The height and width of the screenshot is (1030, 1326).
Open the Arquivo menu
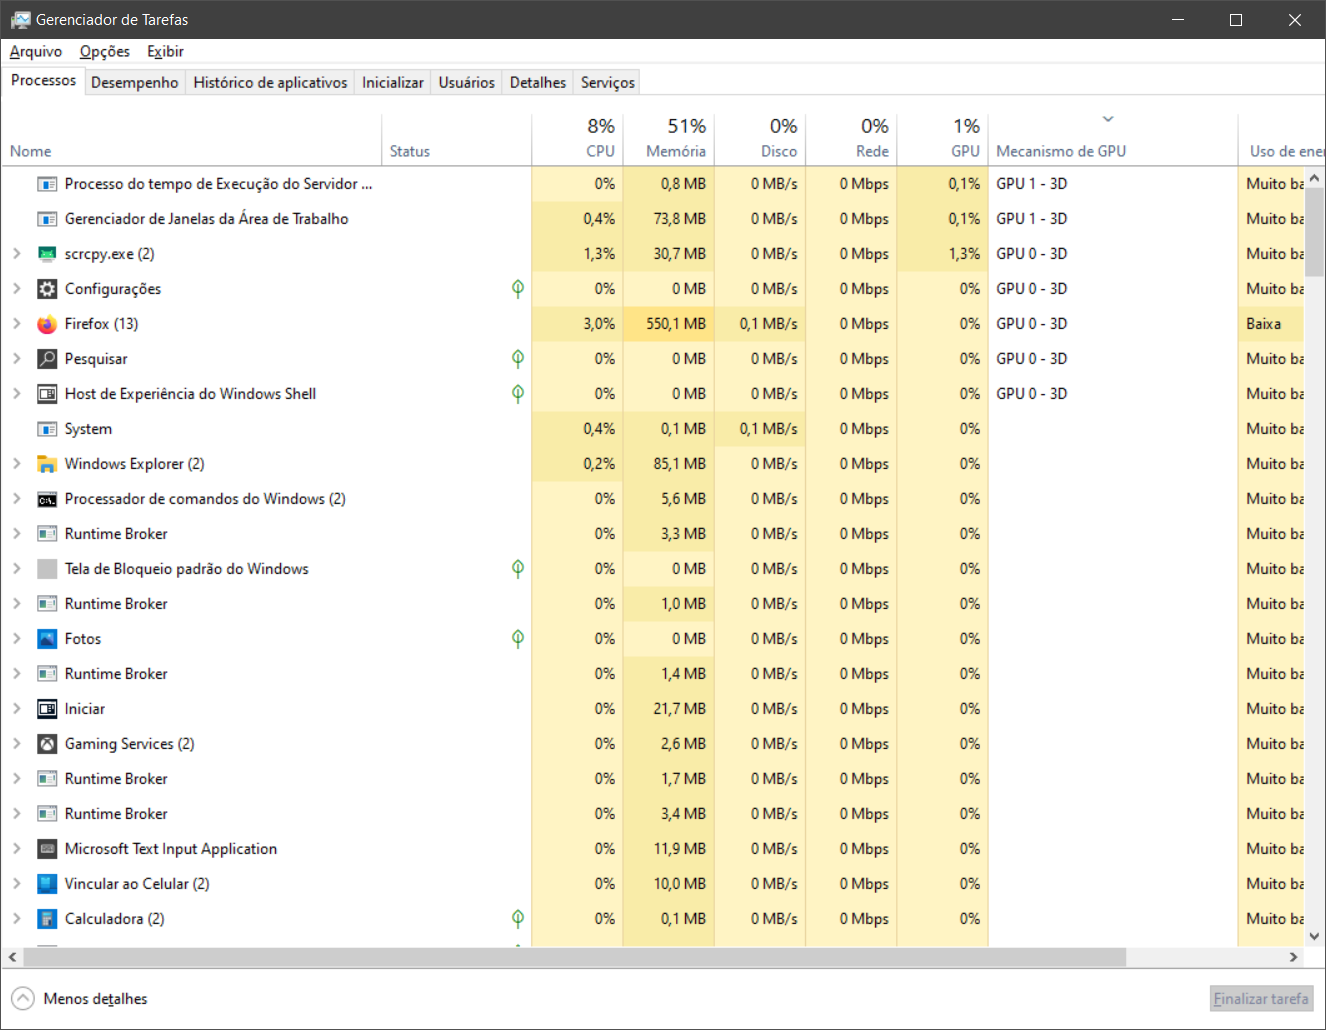point(36,51)
